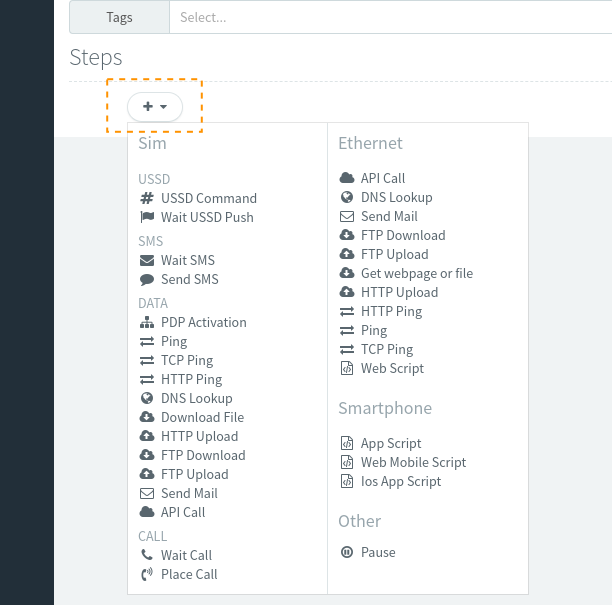612x605 pixels.
Task: Click the Ethernet DNS Lookup globe icon
Action: tap(347, 197)
